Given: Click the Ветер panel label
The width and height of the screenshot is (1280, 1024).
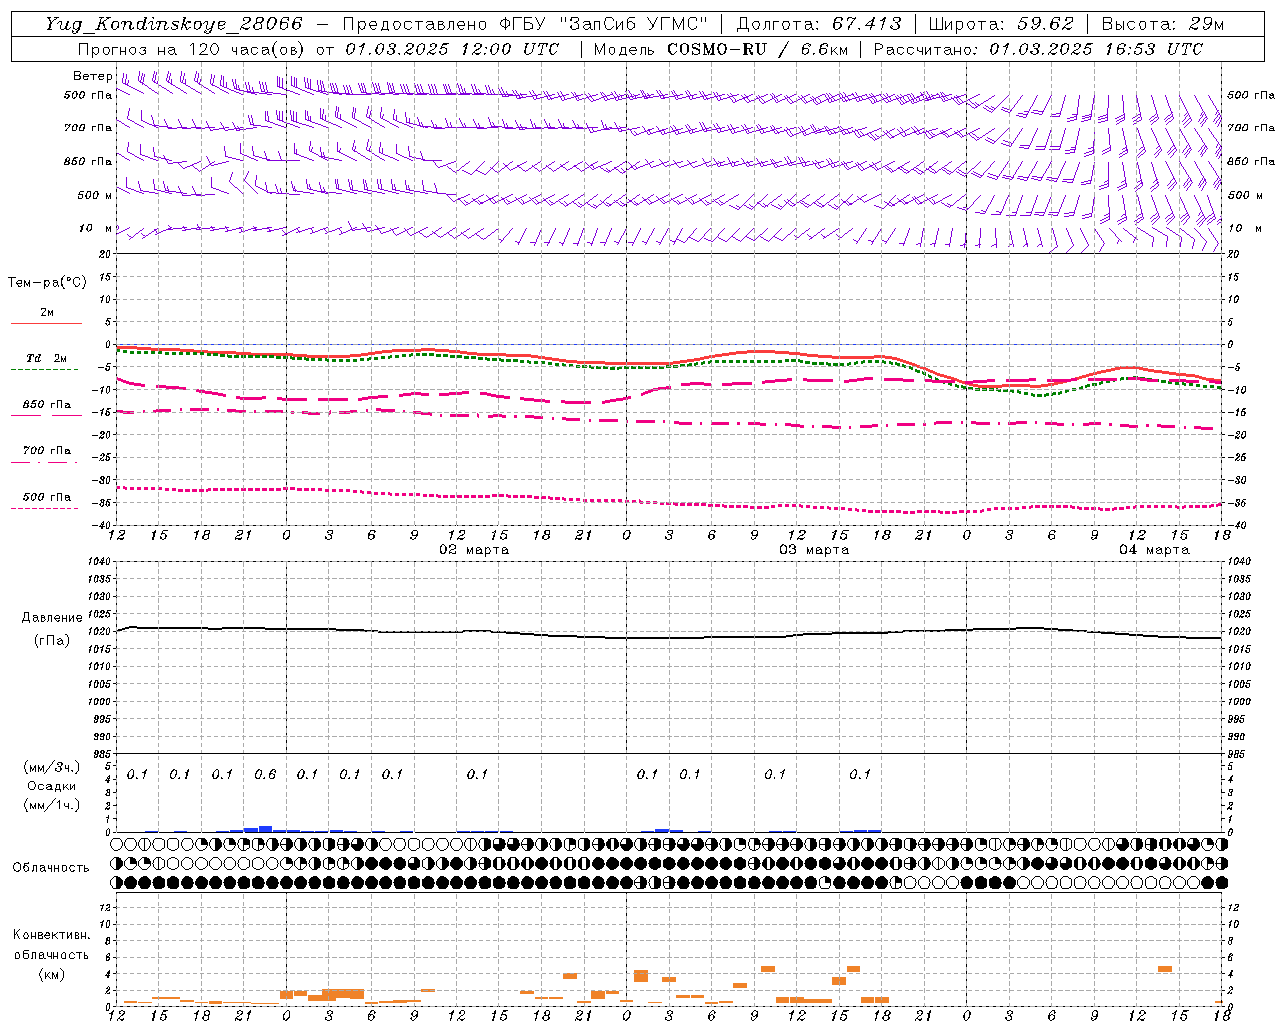Looking at the screenshot, I should 93,76.
